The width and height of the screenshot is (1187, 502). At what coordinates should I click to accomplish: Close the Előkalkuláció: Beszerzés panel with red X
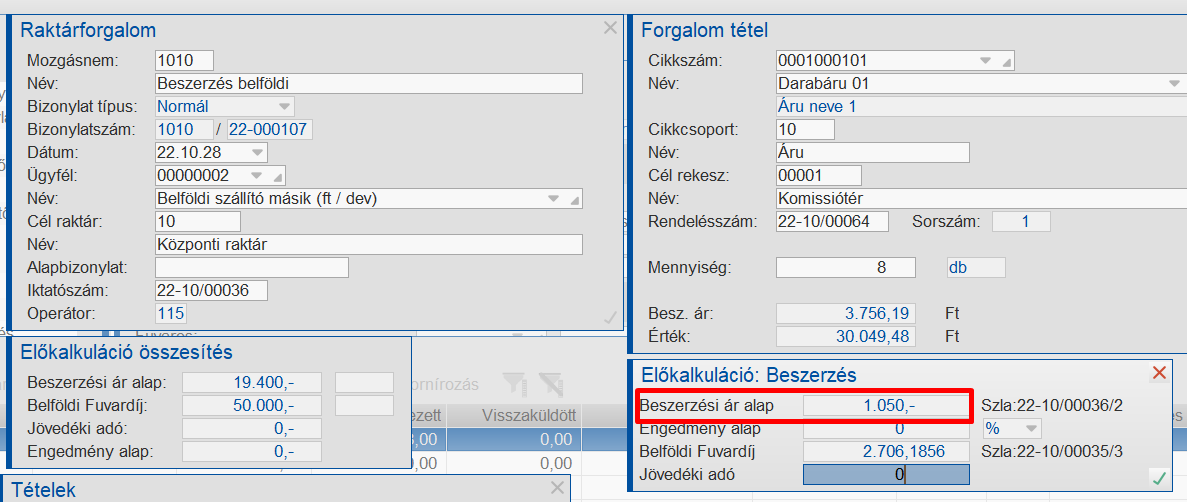1159,373
